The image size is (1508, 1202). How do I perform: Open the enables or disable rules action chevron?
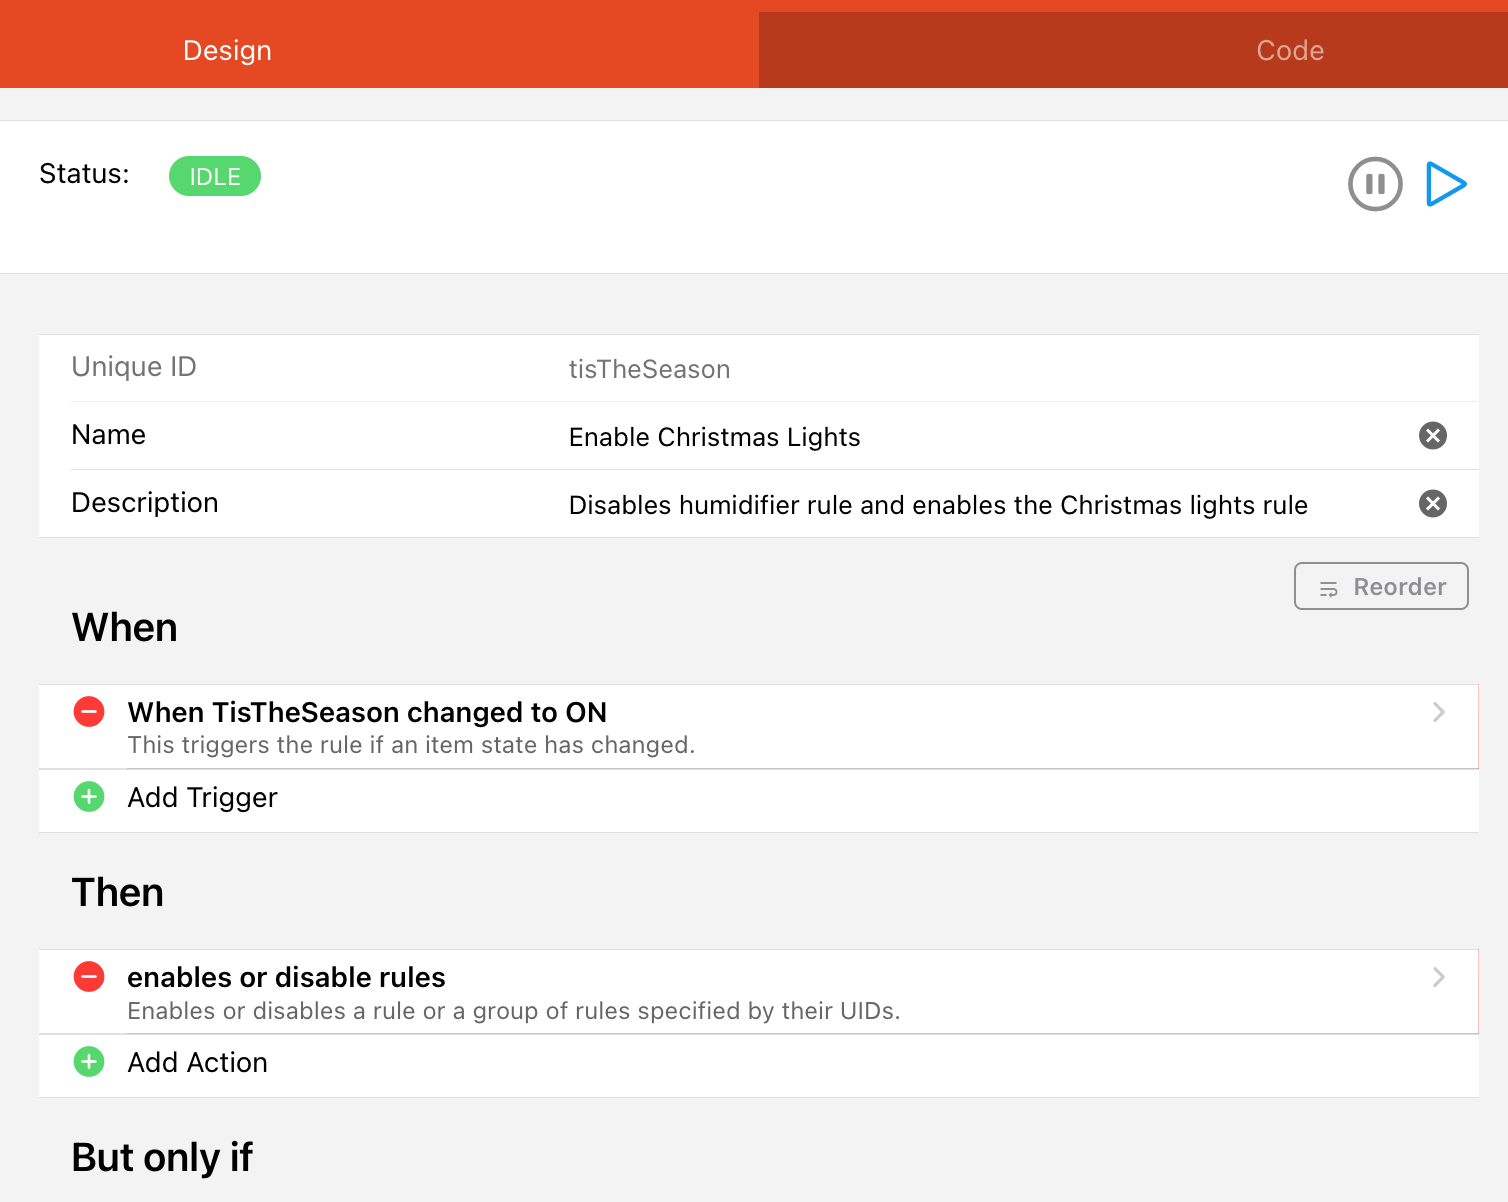[x=1438, y=977]
